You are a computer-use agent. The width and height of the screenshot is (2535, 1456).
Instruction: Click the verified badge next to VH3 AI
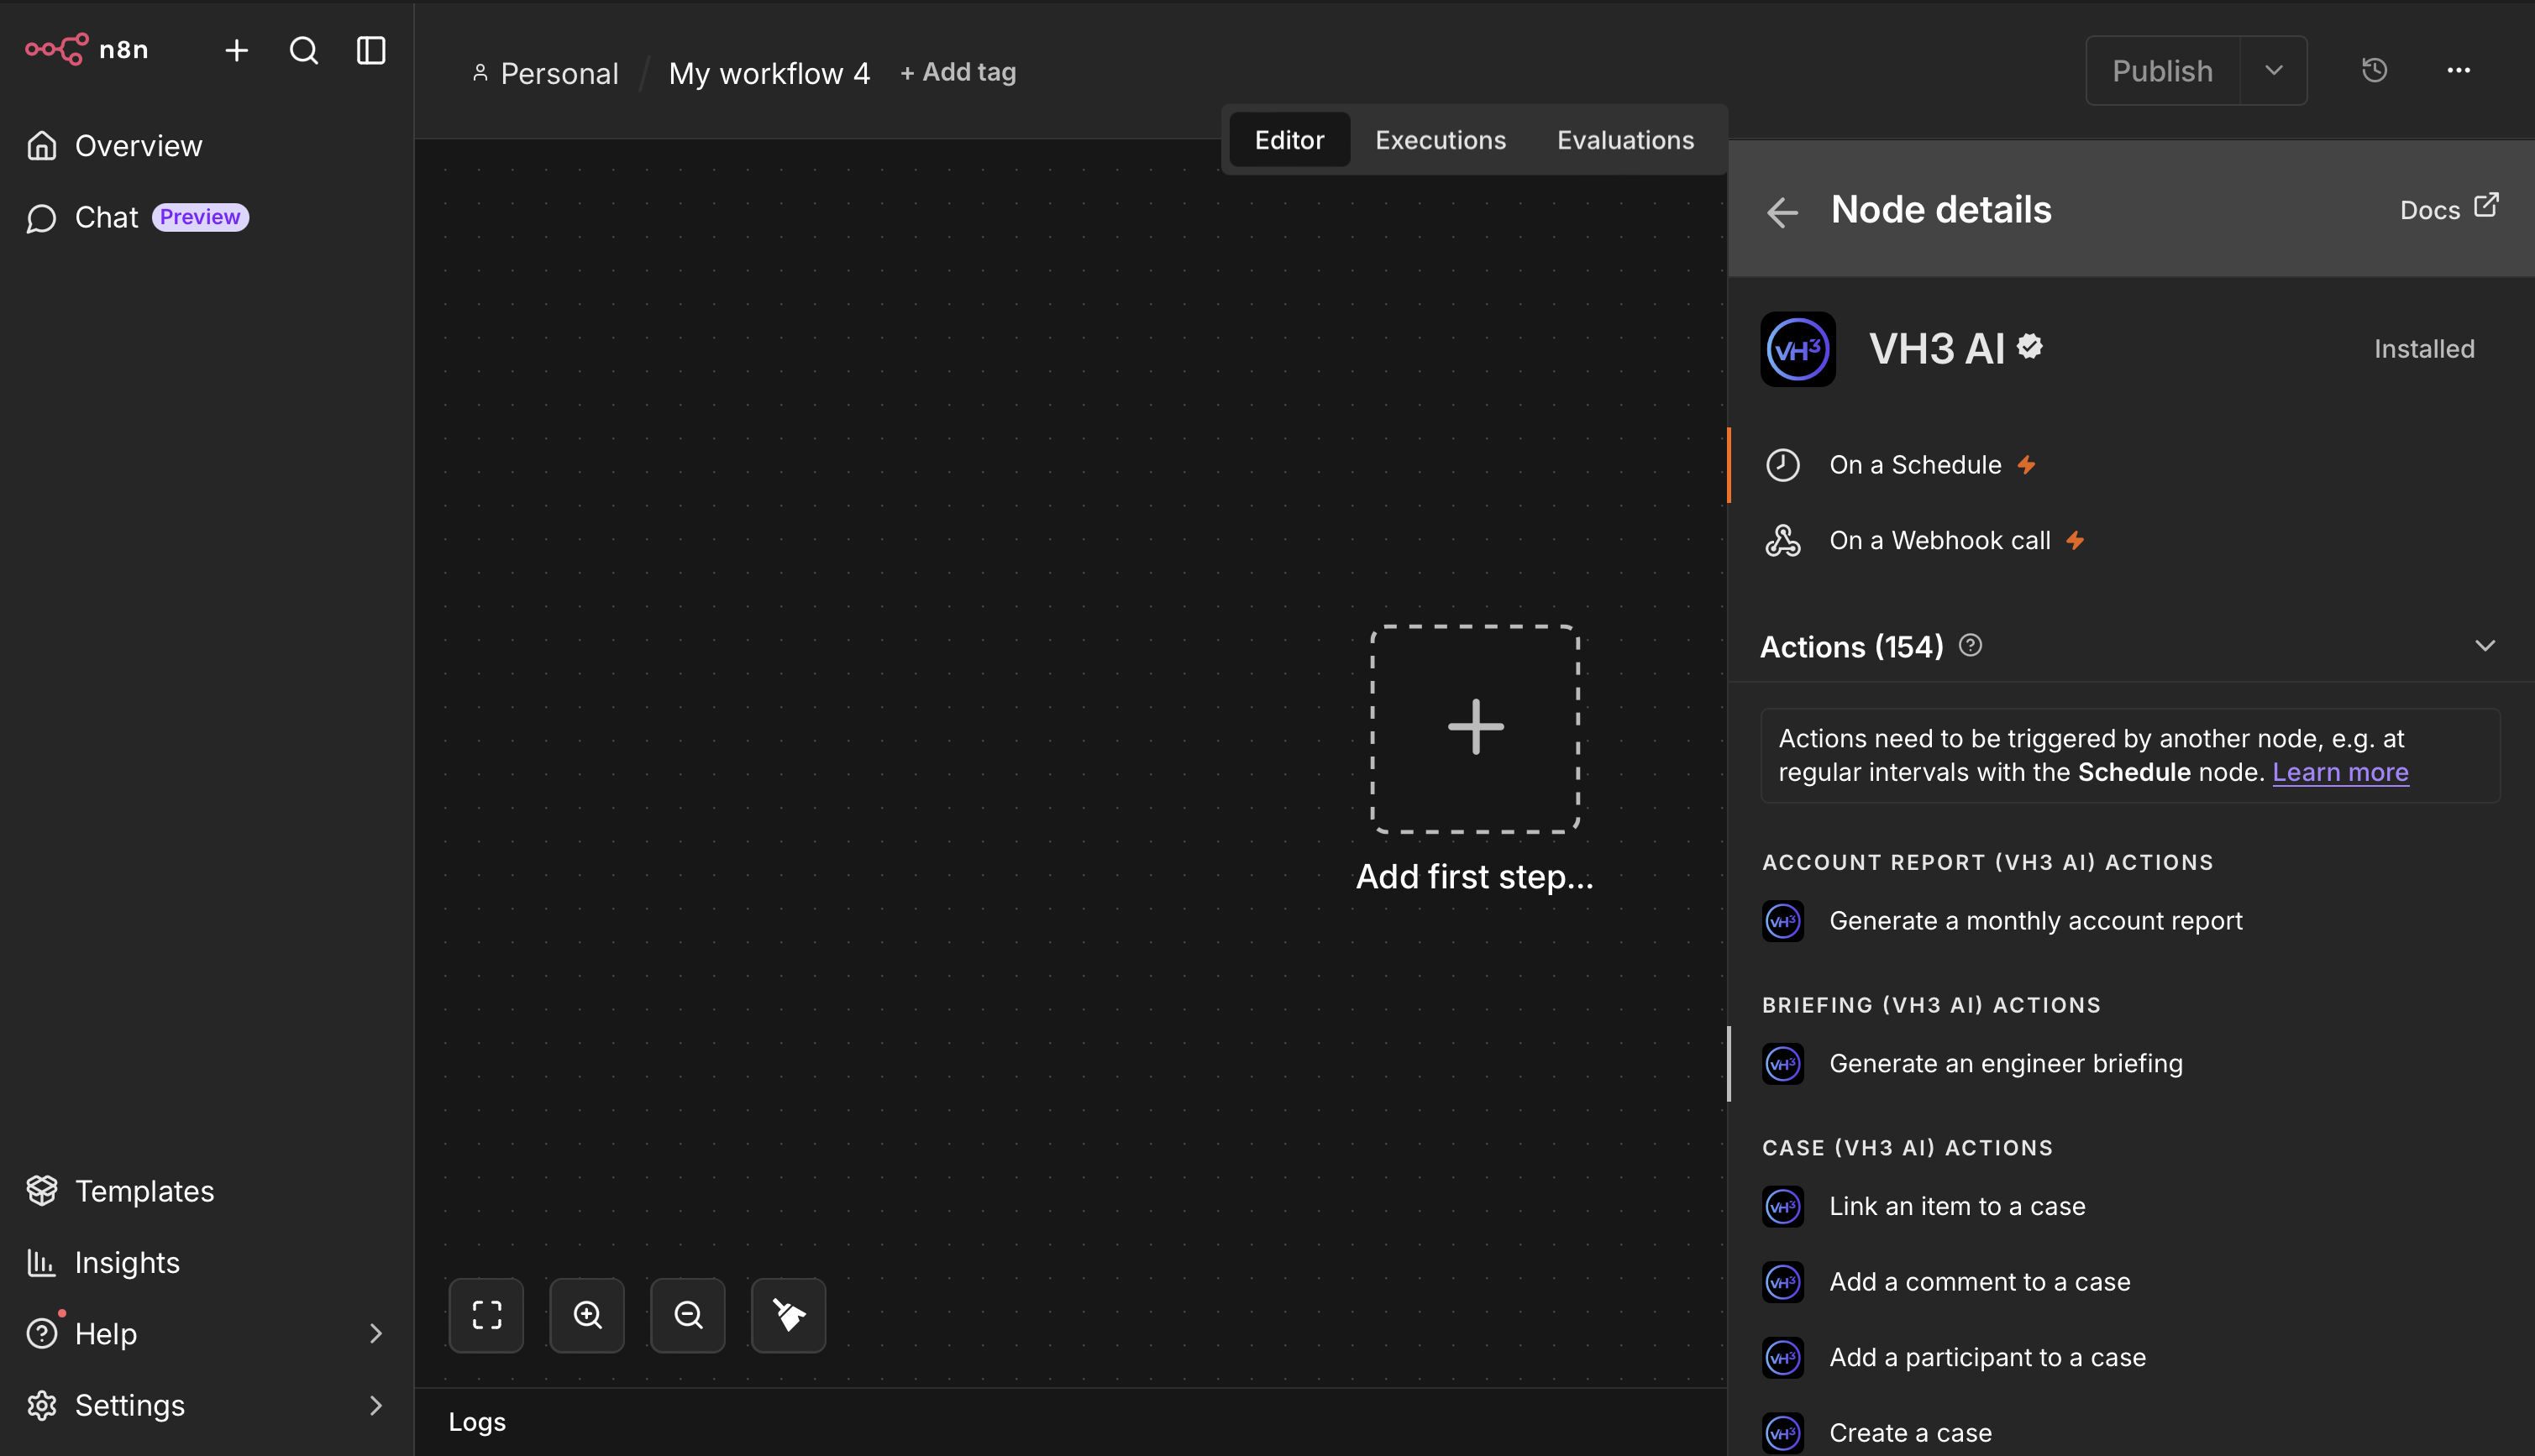2030,346
